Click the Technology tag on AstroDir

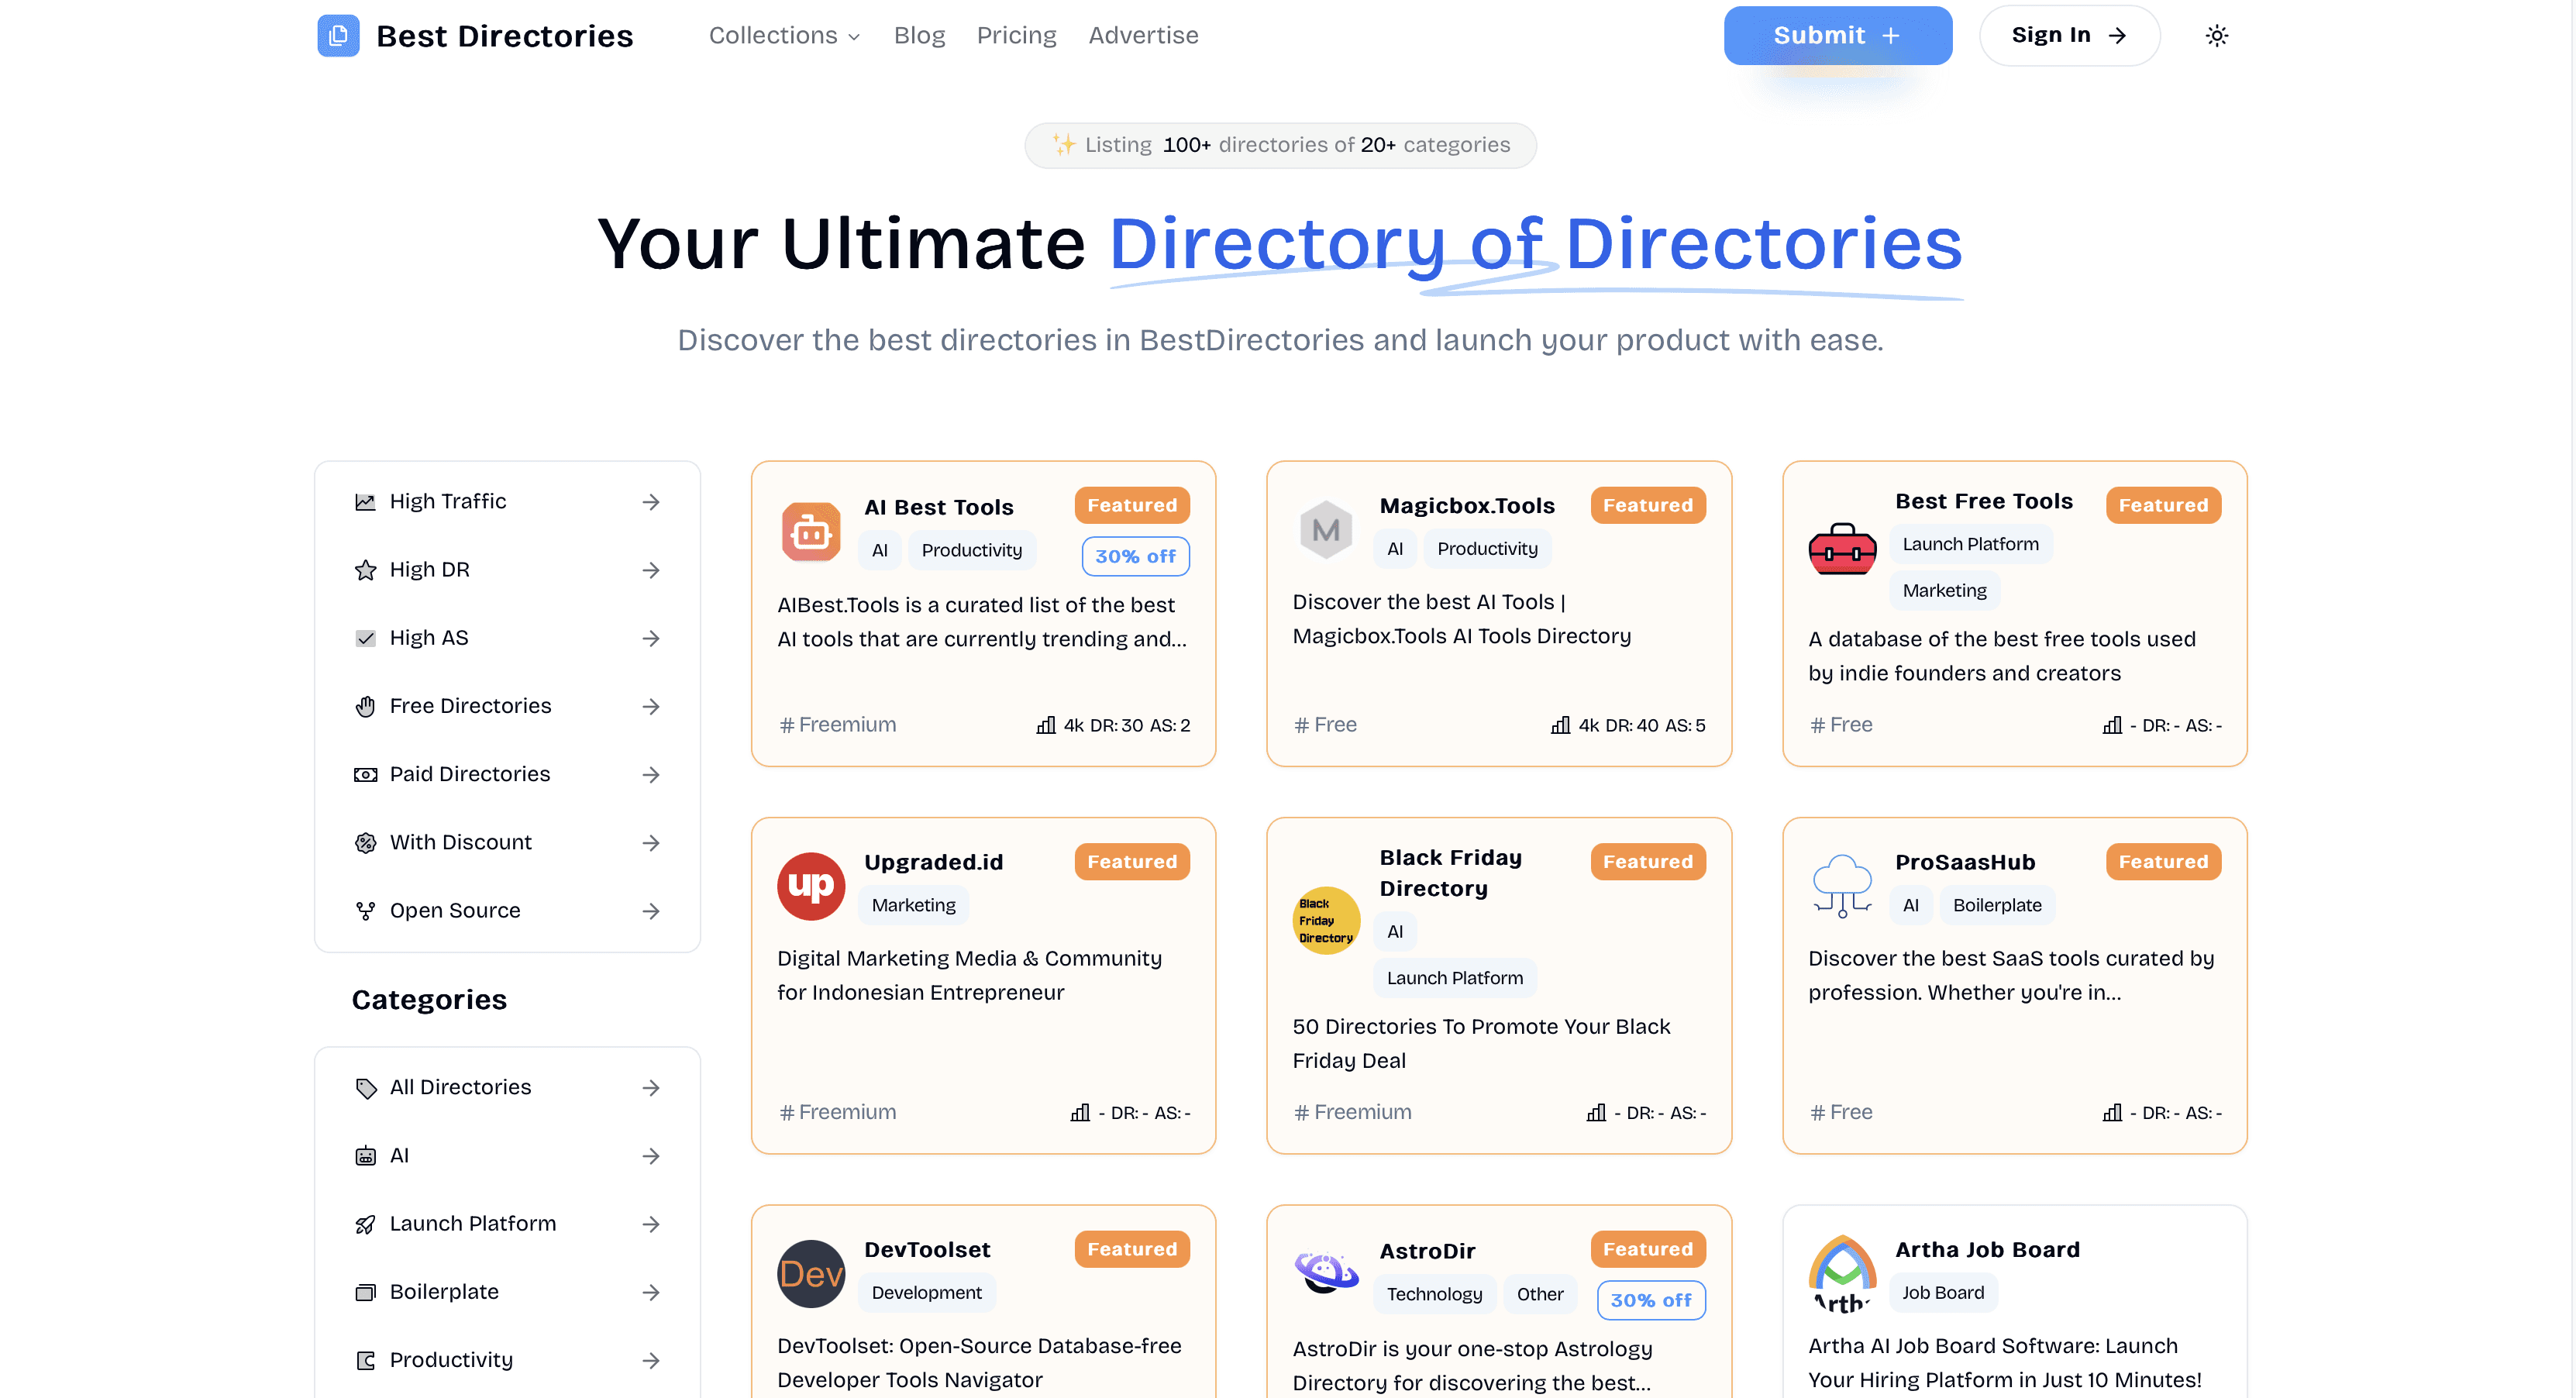coord(1434,1294)
